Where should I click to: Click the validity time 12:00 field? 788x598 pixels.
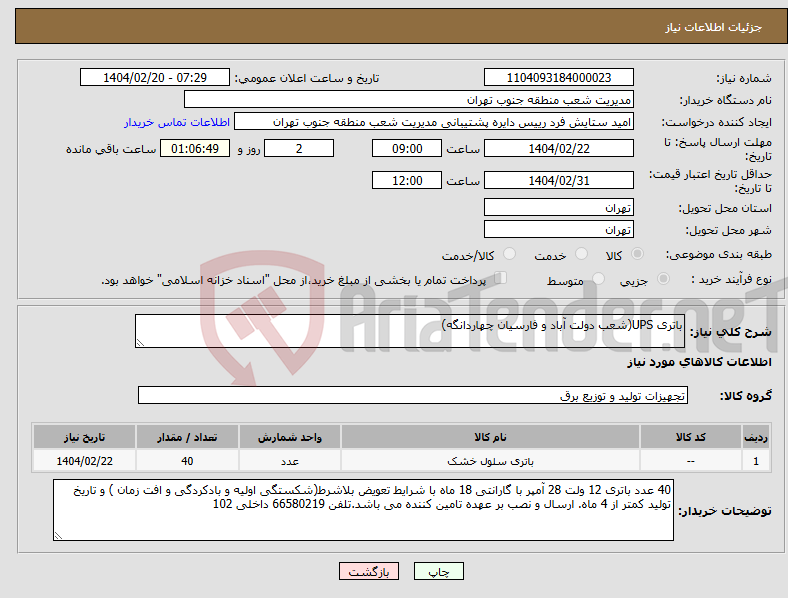tap(407, 180)
